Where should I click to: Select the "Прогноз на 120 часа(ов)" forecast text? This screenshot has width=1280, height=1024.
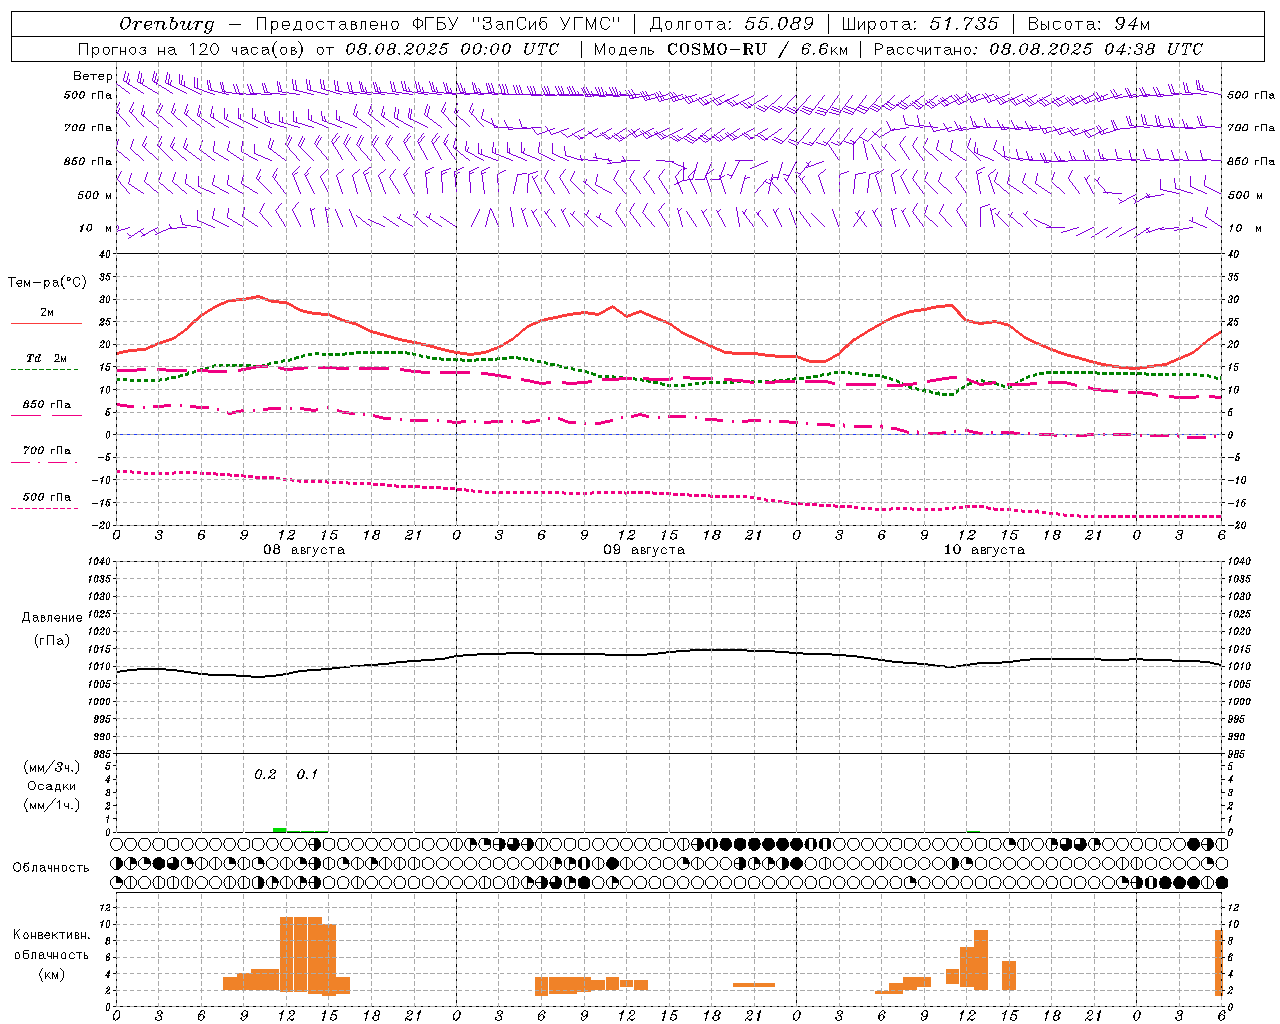(192, 49)
